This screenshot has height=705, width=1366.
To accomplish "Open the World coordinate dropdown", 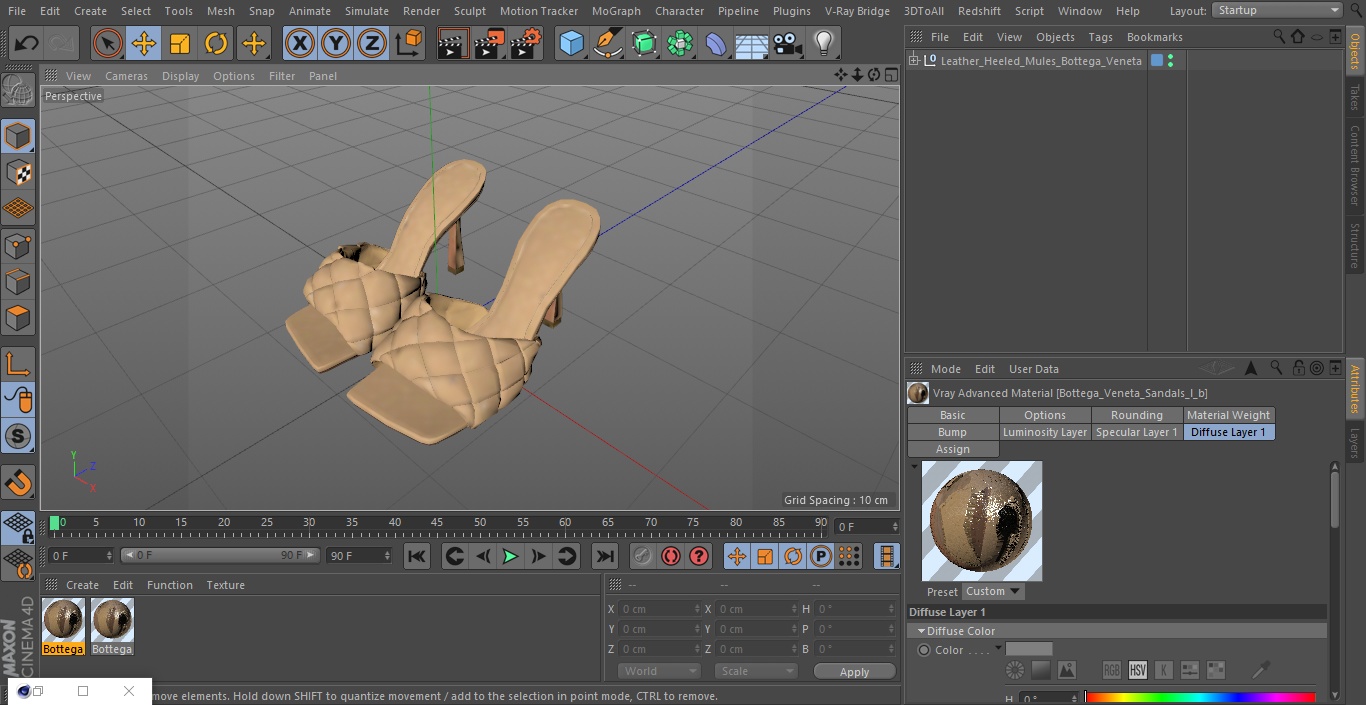I will [659, 671].
